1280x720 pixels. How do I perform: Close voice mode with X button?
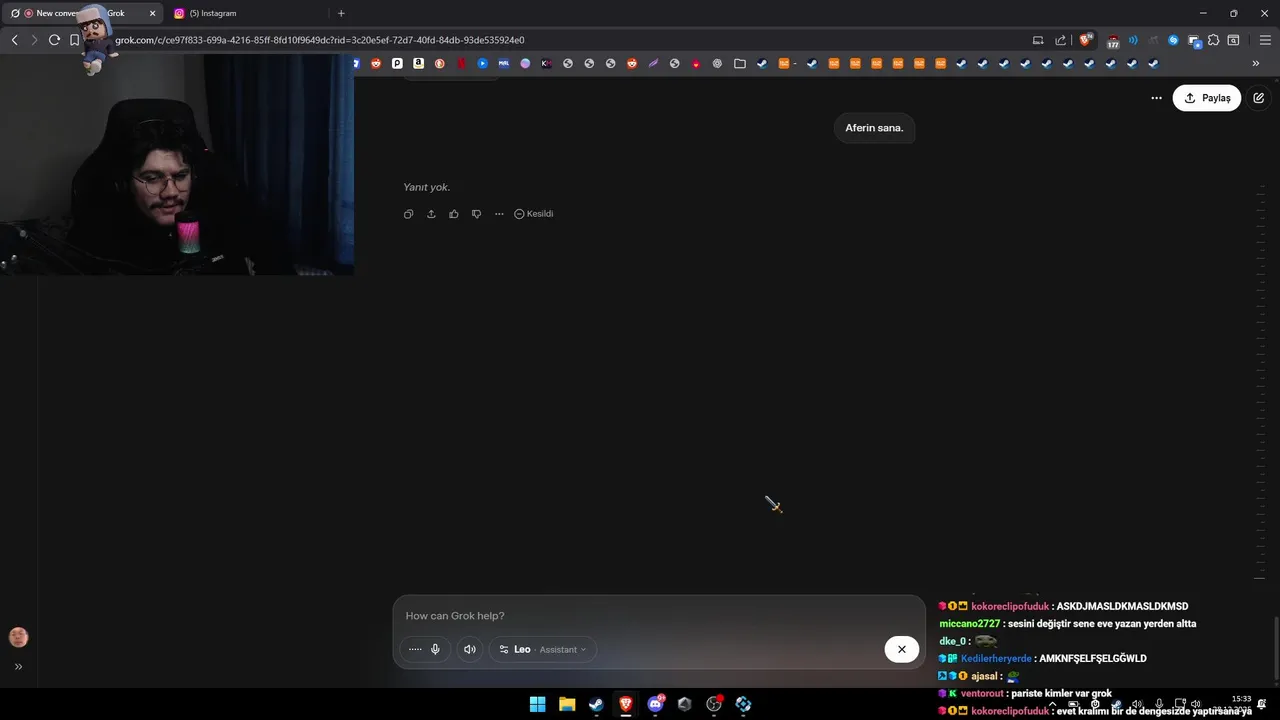coord(901,649)
